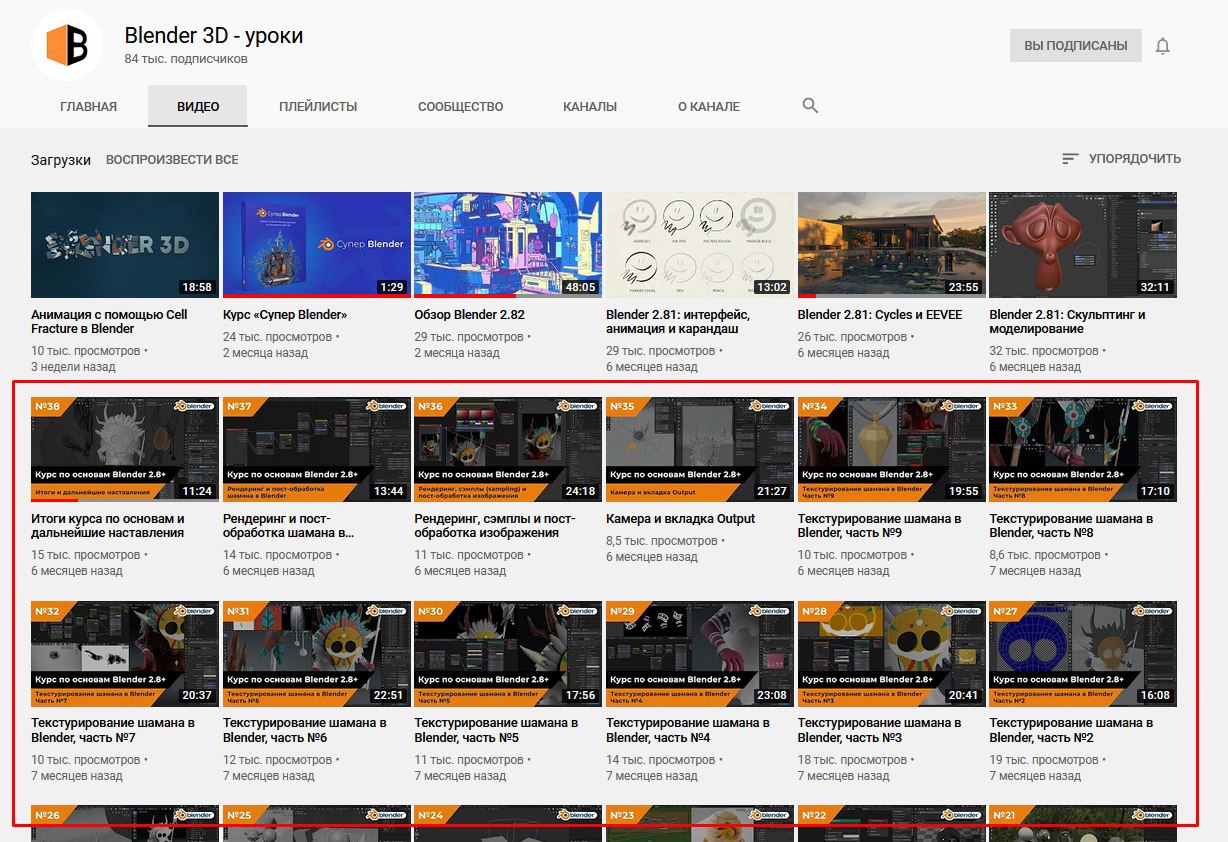Click title Текстурирование шамана часть №8
This screenshot has width=1228, height=842.
1071,526
